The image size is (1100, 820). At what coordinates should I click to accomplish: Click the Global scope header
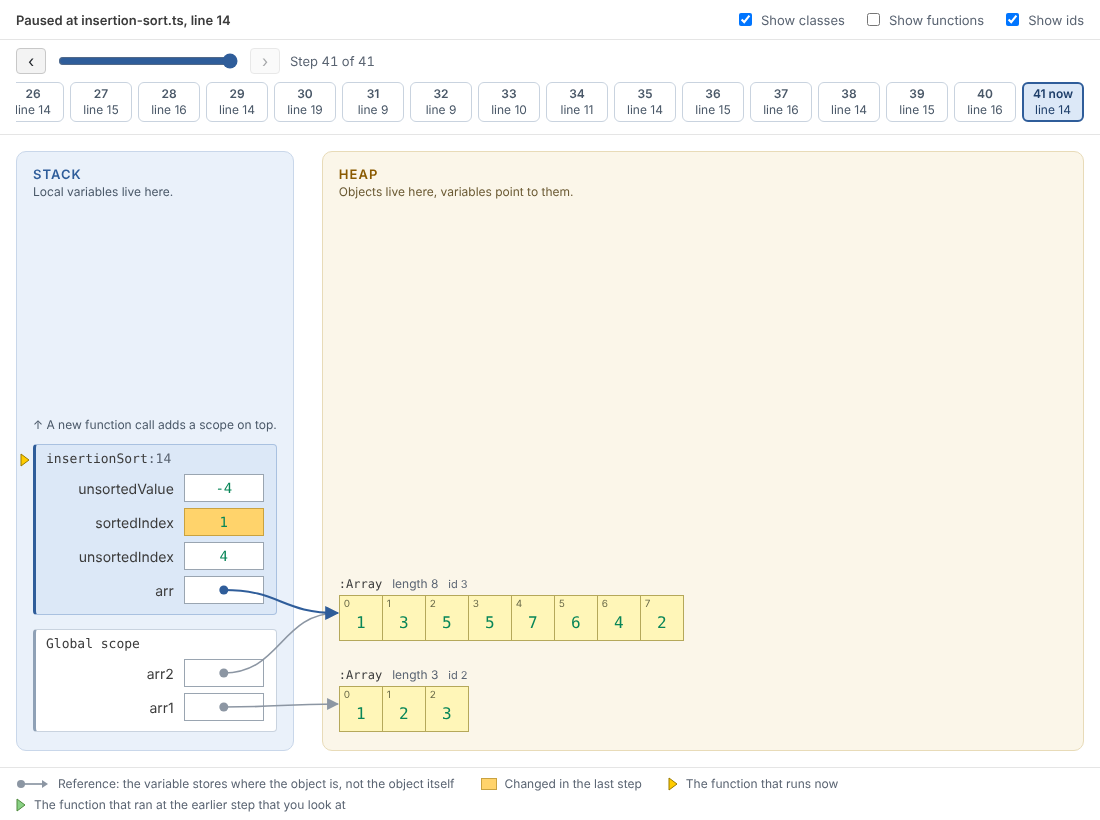93,643
